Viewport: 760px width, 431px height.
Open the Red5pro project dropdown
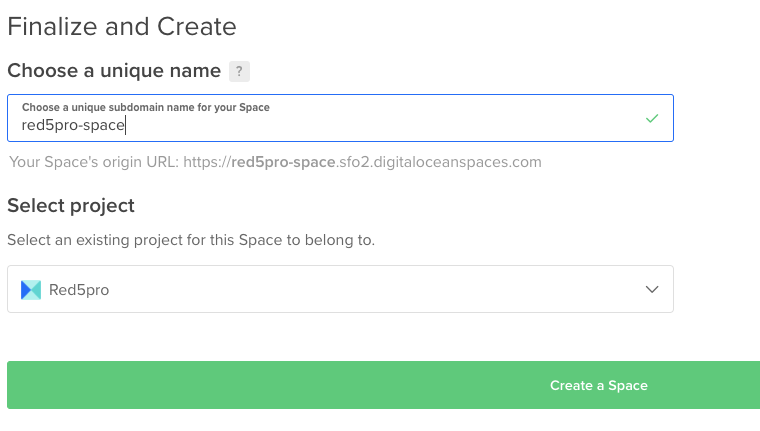pos(340,289)
